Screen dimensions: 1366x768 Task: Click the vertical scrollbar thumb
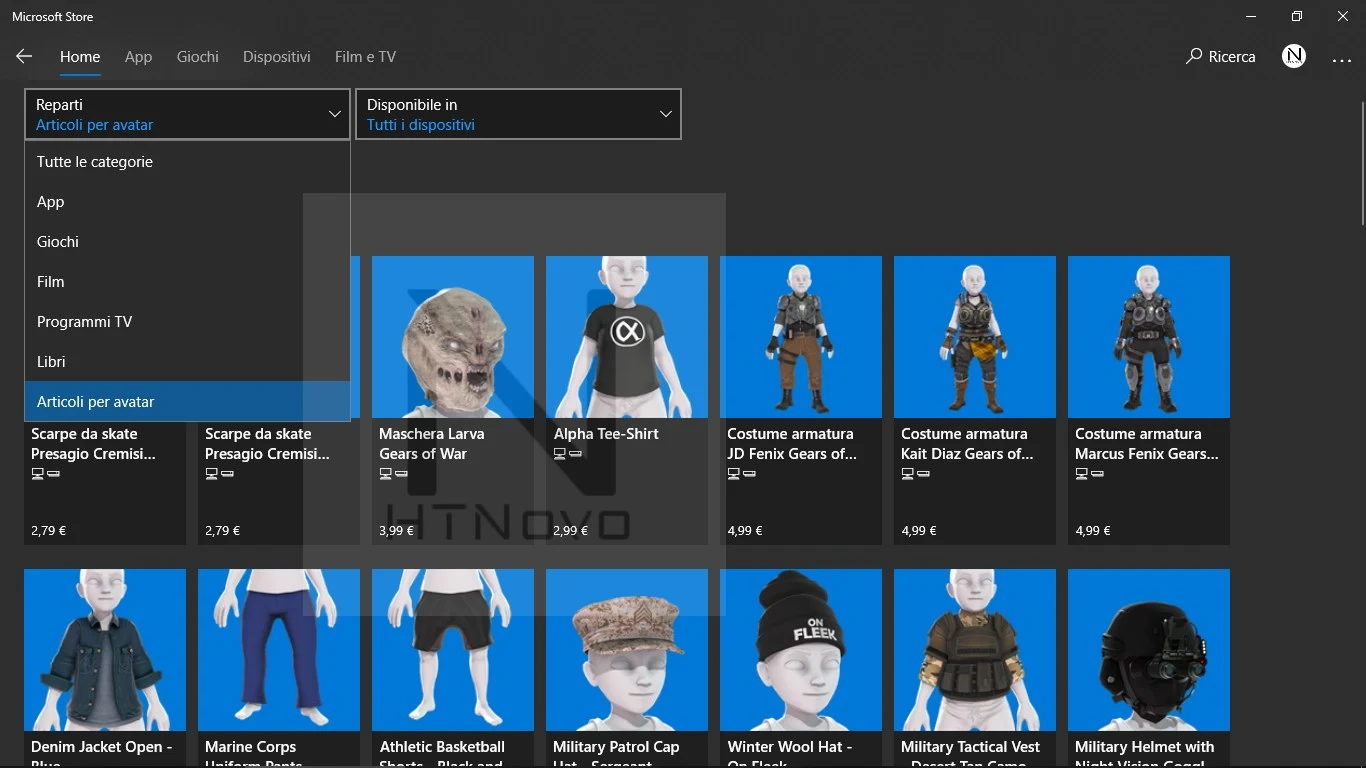pos(1362,162)
